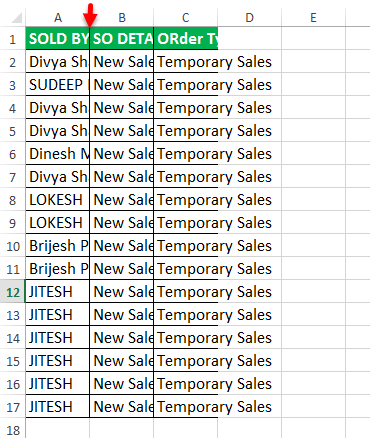Click Temporary Sales cell in row 2
The width and height of the screenshot is (370, 438).
(186, 62)
